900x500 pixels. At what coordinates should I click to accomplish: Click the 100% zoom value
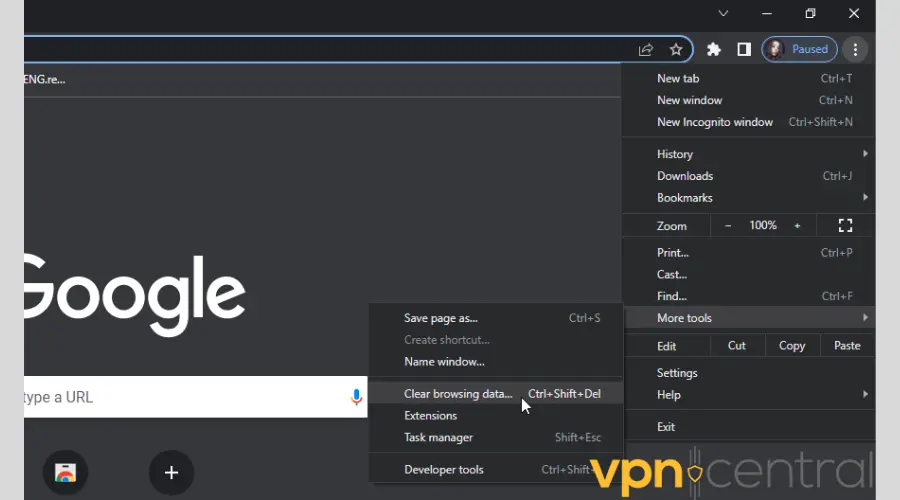click(x=763, y=226)
